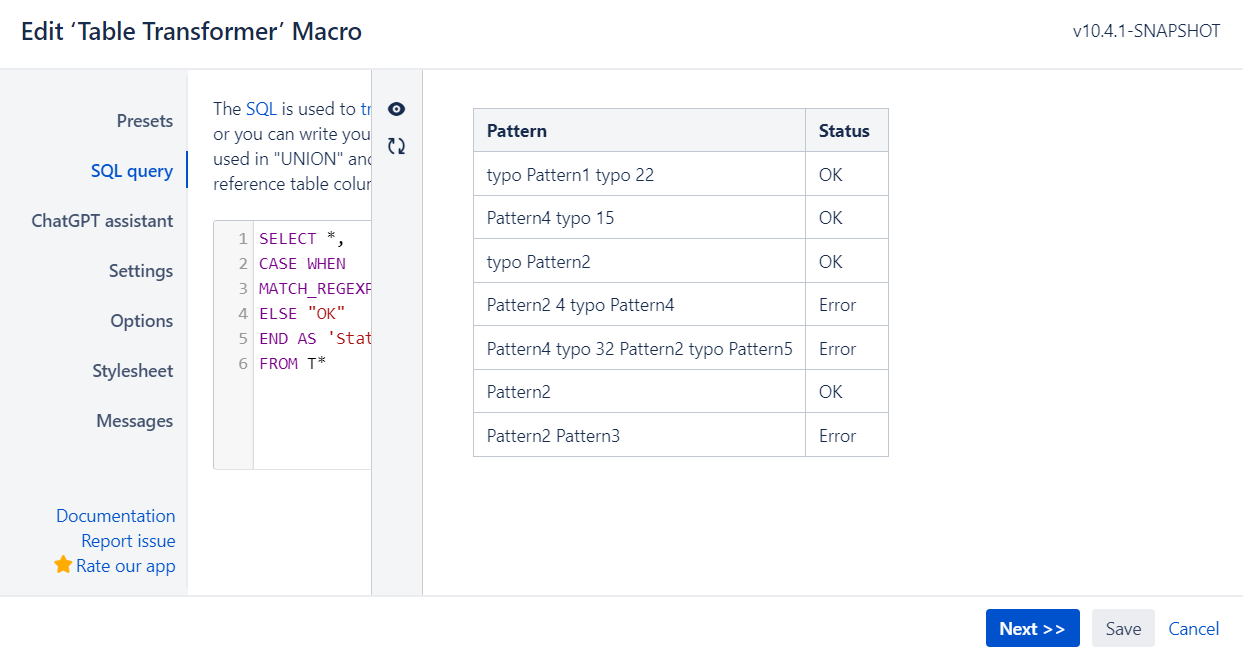1243x656 pixels.
Task: Save the macro configuration
Action: point(1122,628)
